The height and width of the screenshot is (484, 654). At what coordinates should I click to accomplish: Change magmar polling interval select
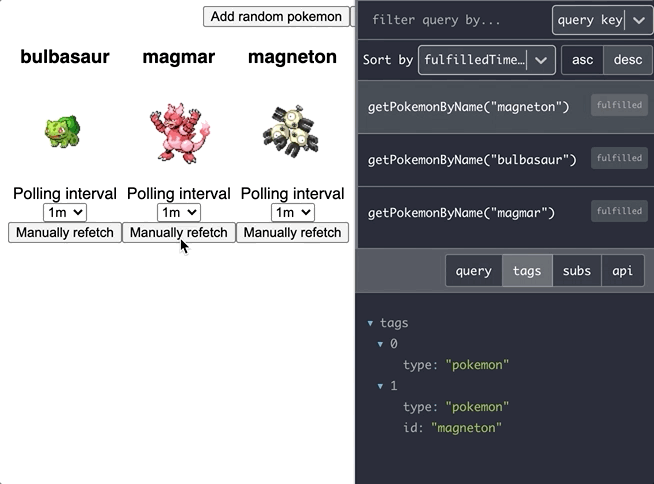point(179,212)
